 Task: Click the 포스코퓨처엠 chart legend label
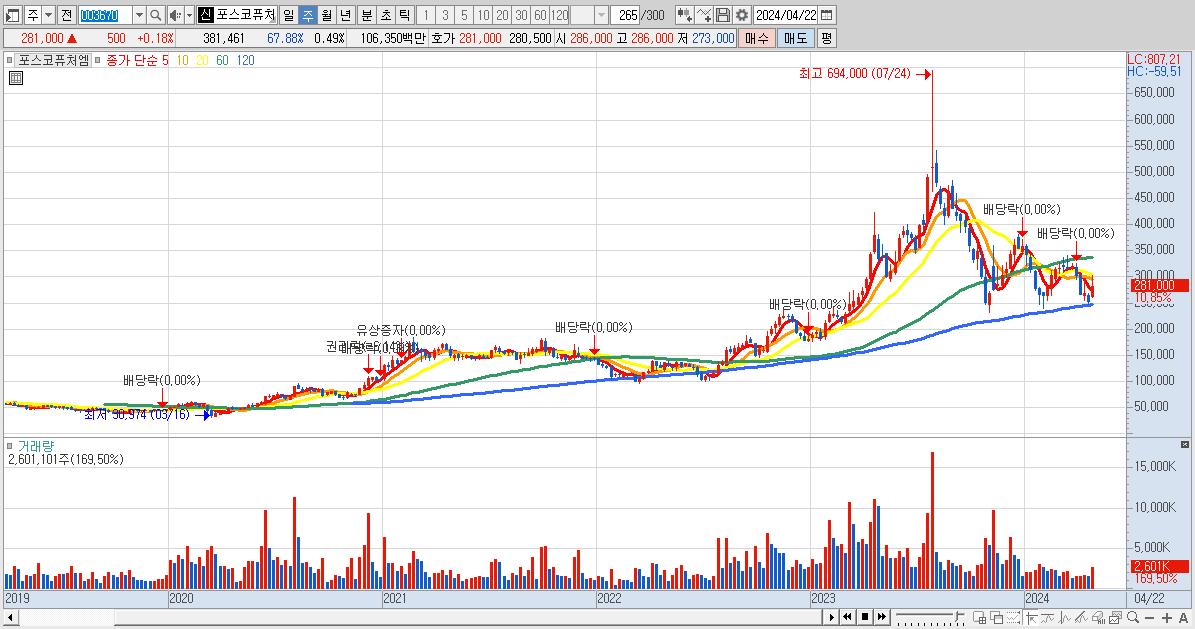click(x=53, y=60)
